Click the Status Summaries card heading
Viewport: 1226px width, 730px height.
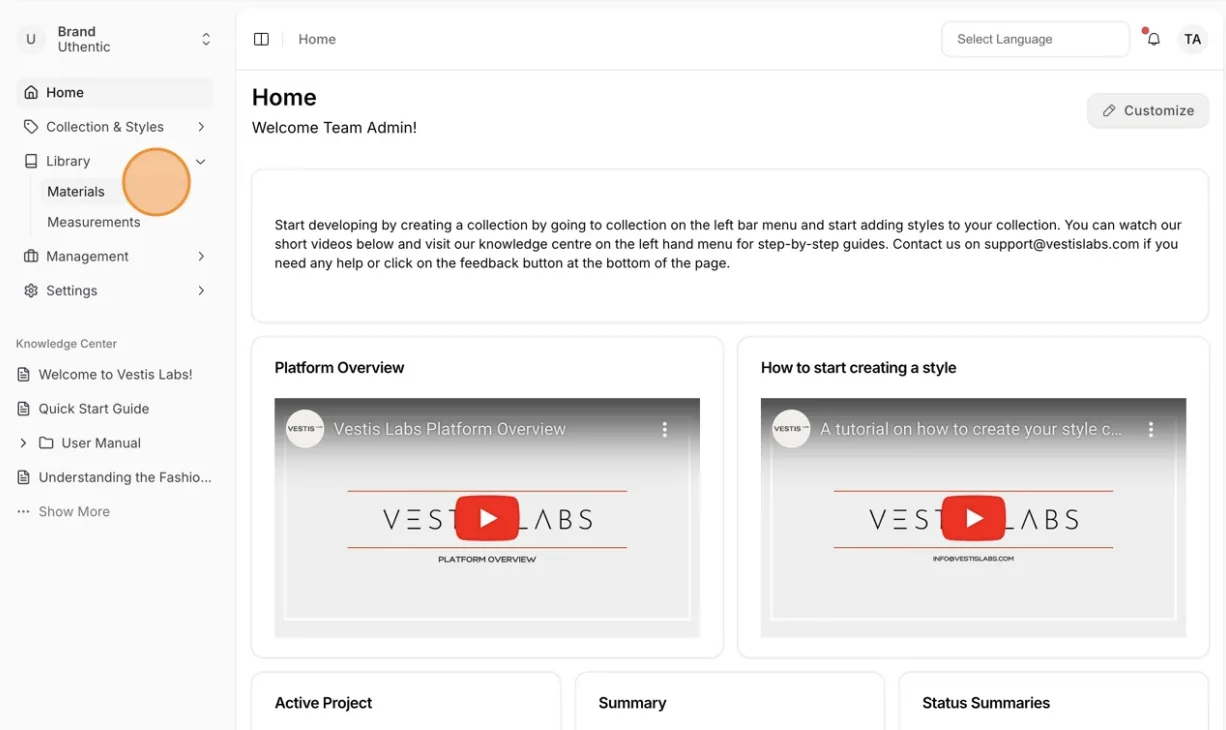(986, 703)
